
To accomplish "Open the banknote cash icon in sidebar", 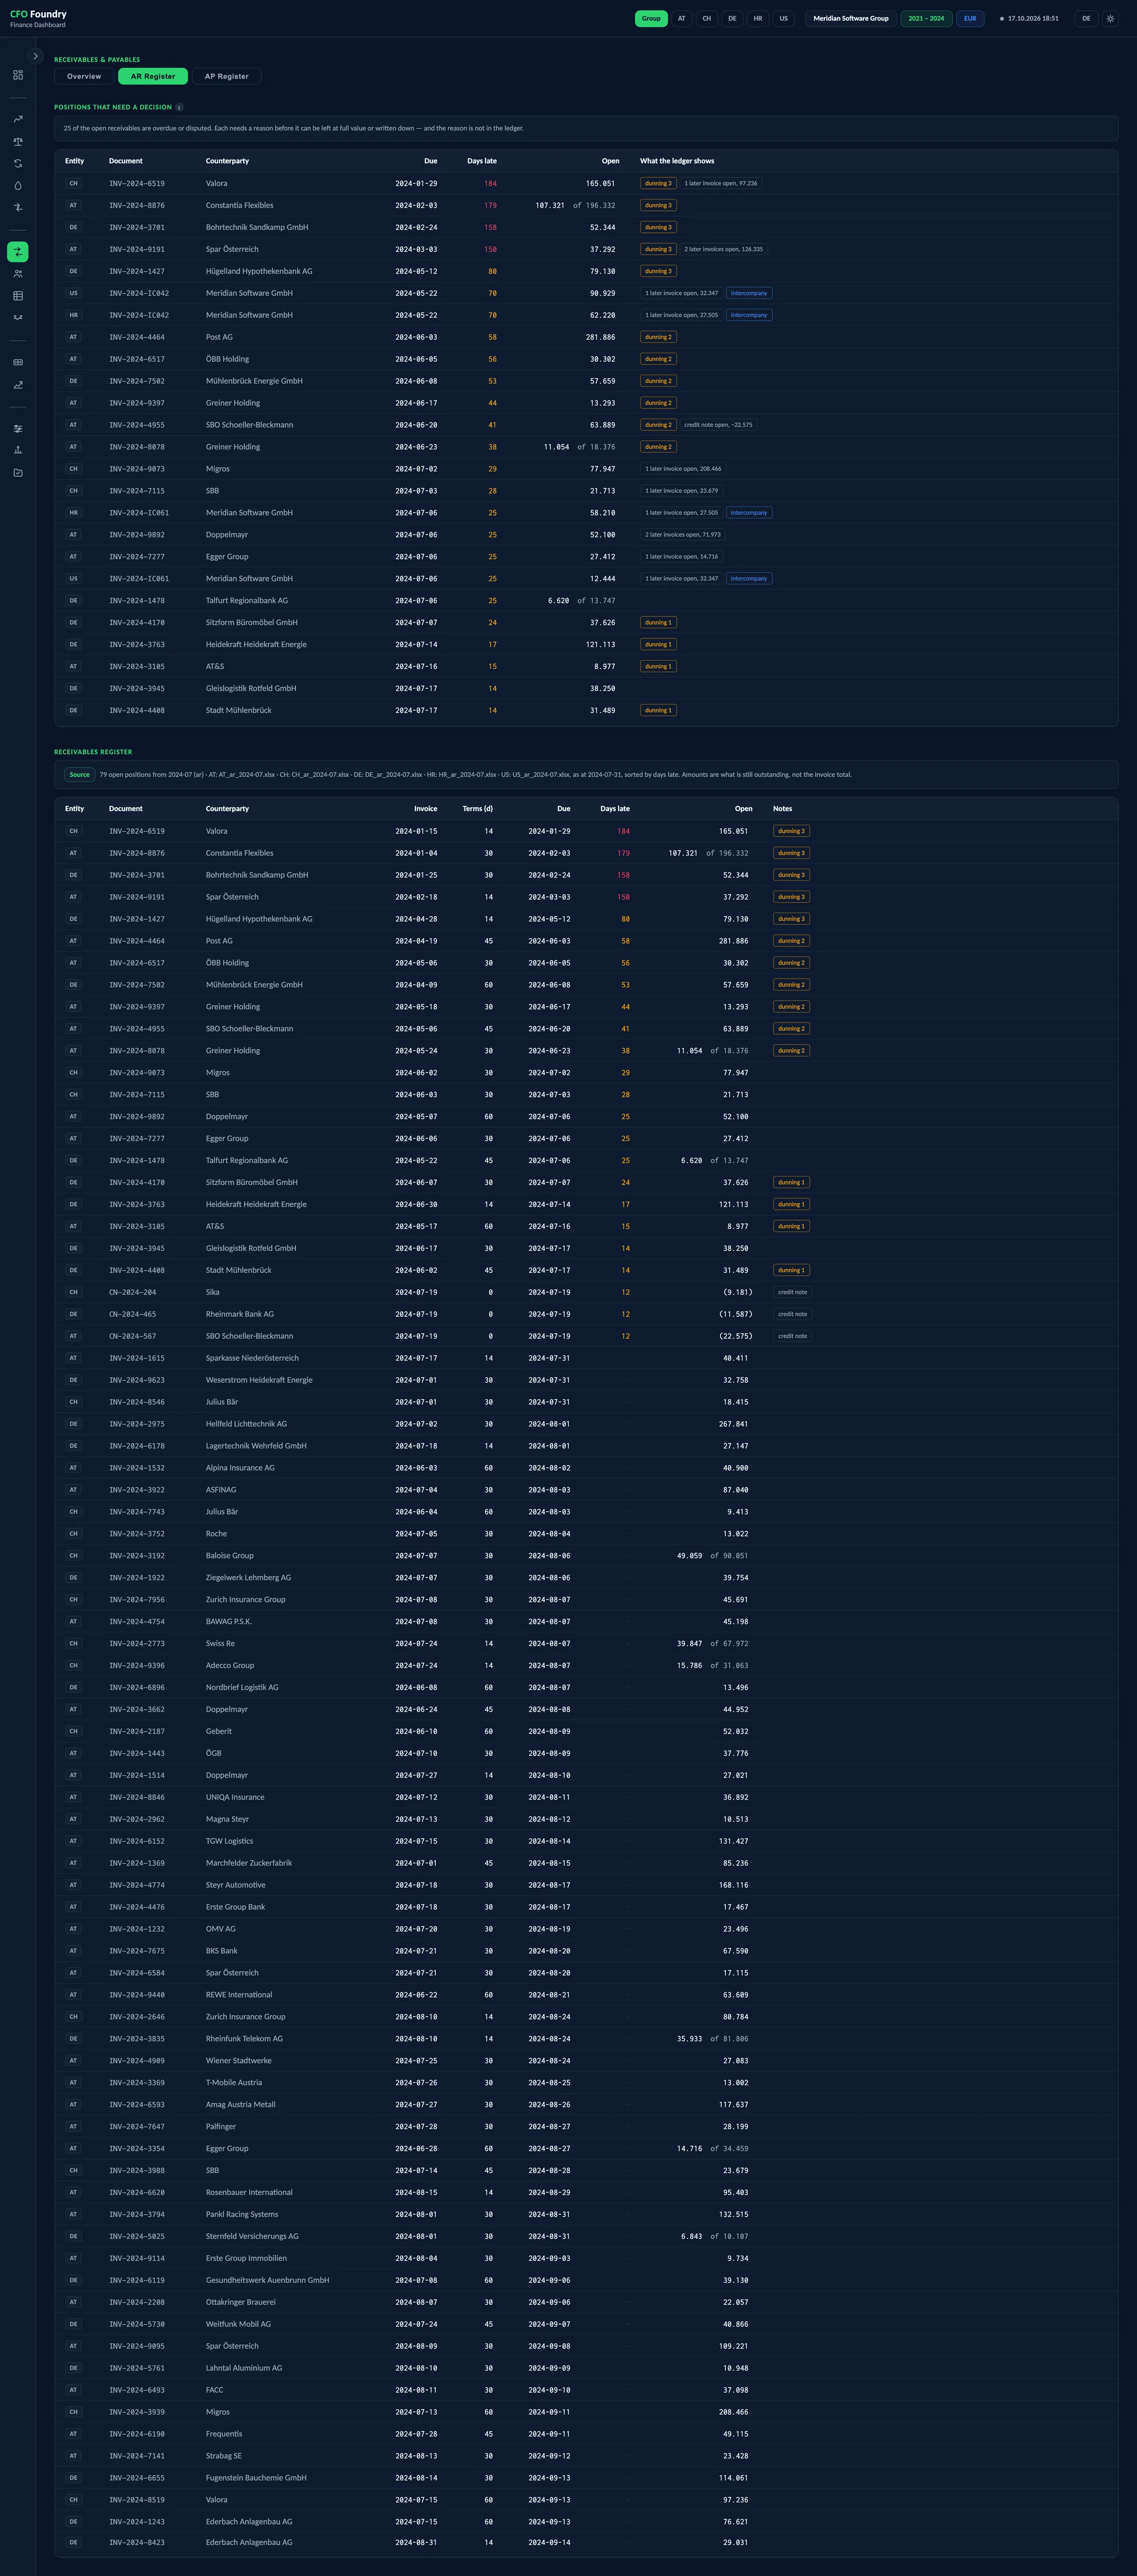I will [x=18, y=362].
